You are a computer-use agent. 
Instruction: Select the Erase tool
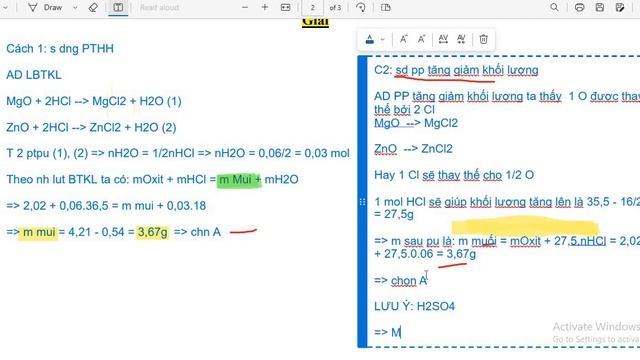point(93,7)
